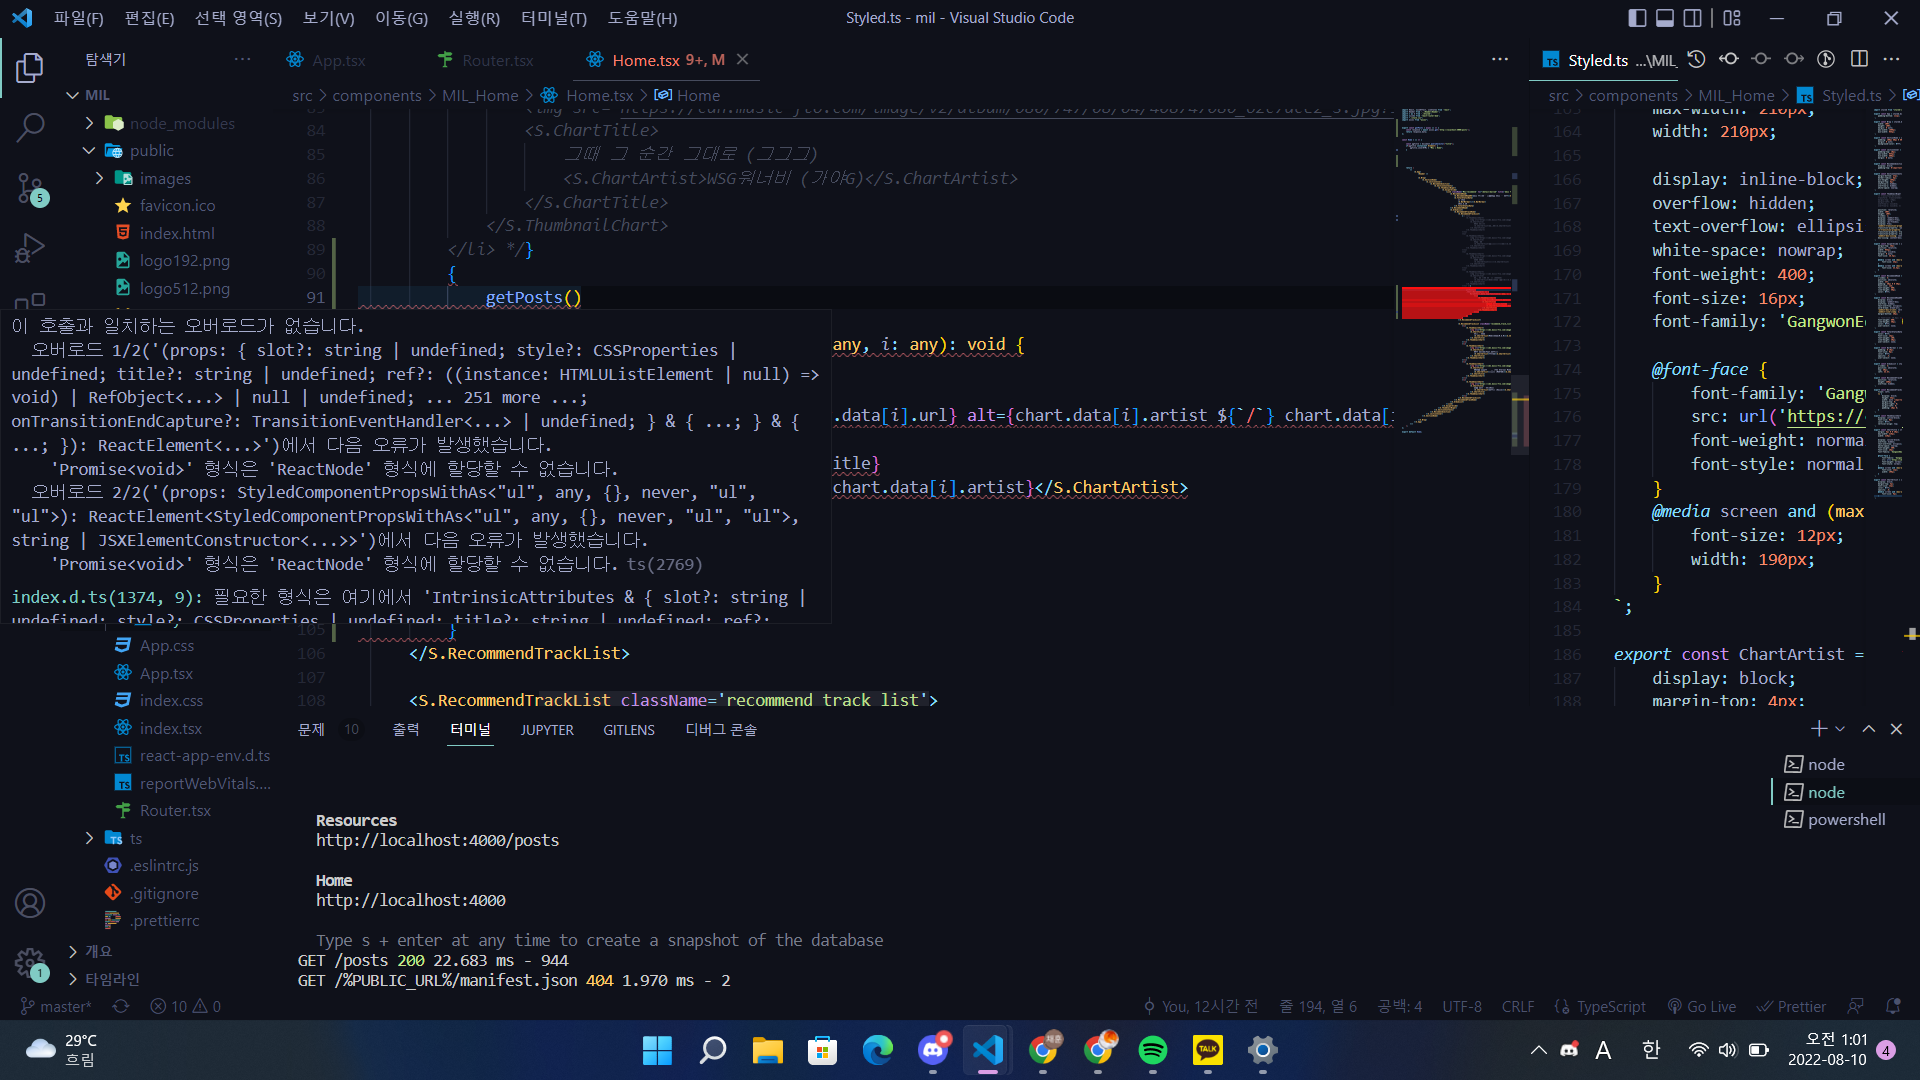Click the synchronize changes status bar icon
The width and height of the screenshot is (1920, 1080).
(121, 1006)
